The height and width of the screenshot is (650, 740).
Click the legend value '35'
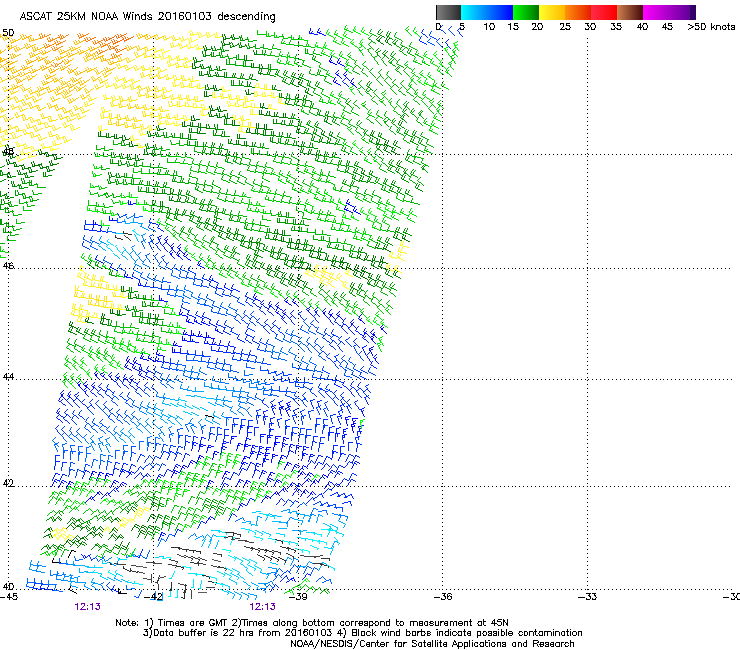(616, 27)
